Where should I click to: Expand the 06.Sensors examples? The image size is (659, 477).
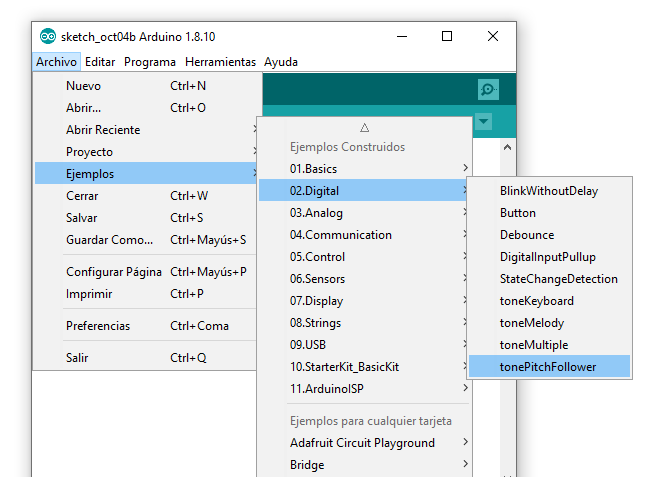click(x=364, y=279)
